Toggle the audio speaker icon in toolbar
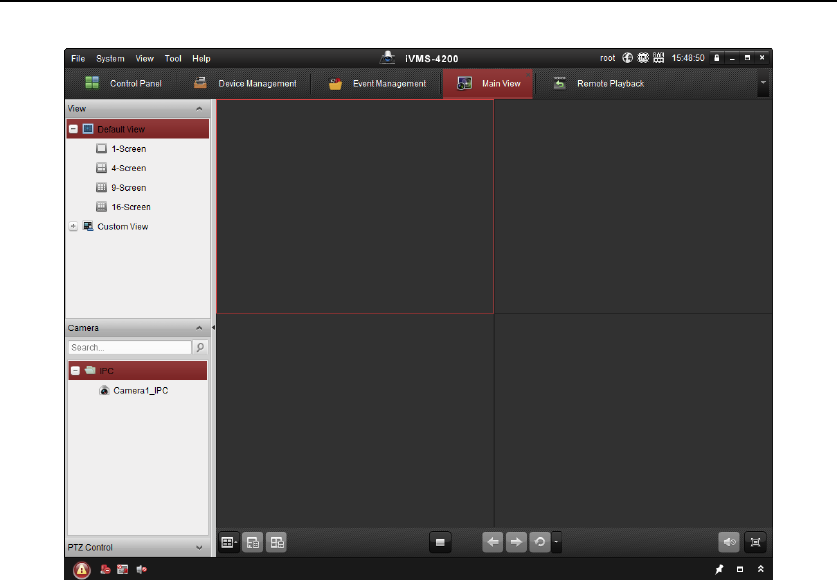837x580 pixels. tap(729, 543)
